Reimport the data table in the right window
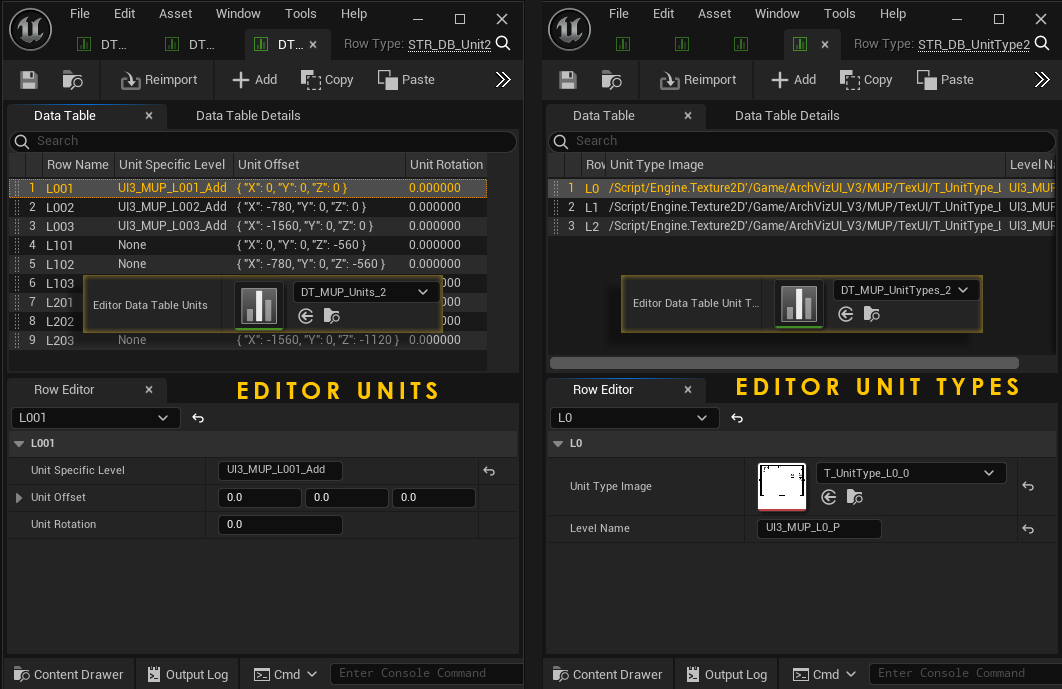This screenshot has width=1062, height=689. click(698, 80)
